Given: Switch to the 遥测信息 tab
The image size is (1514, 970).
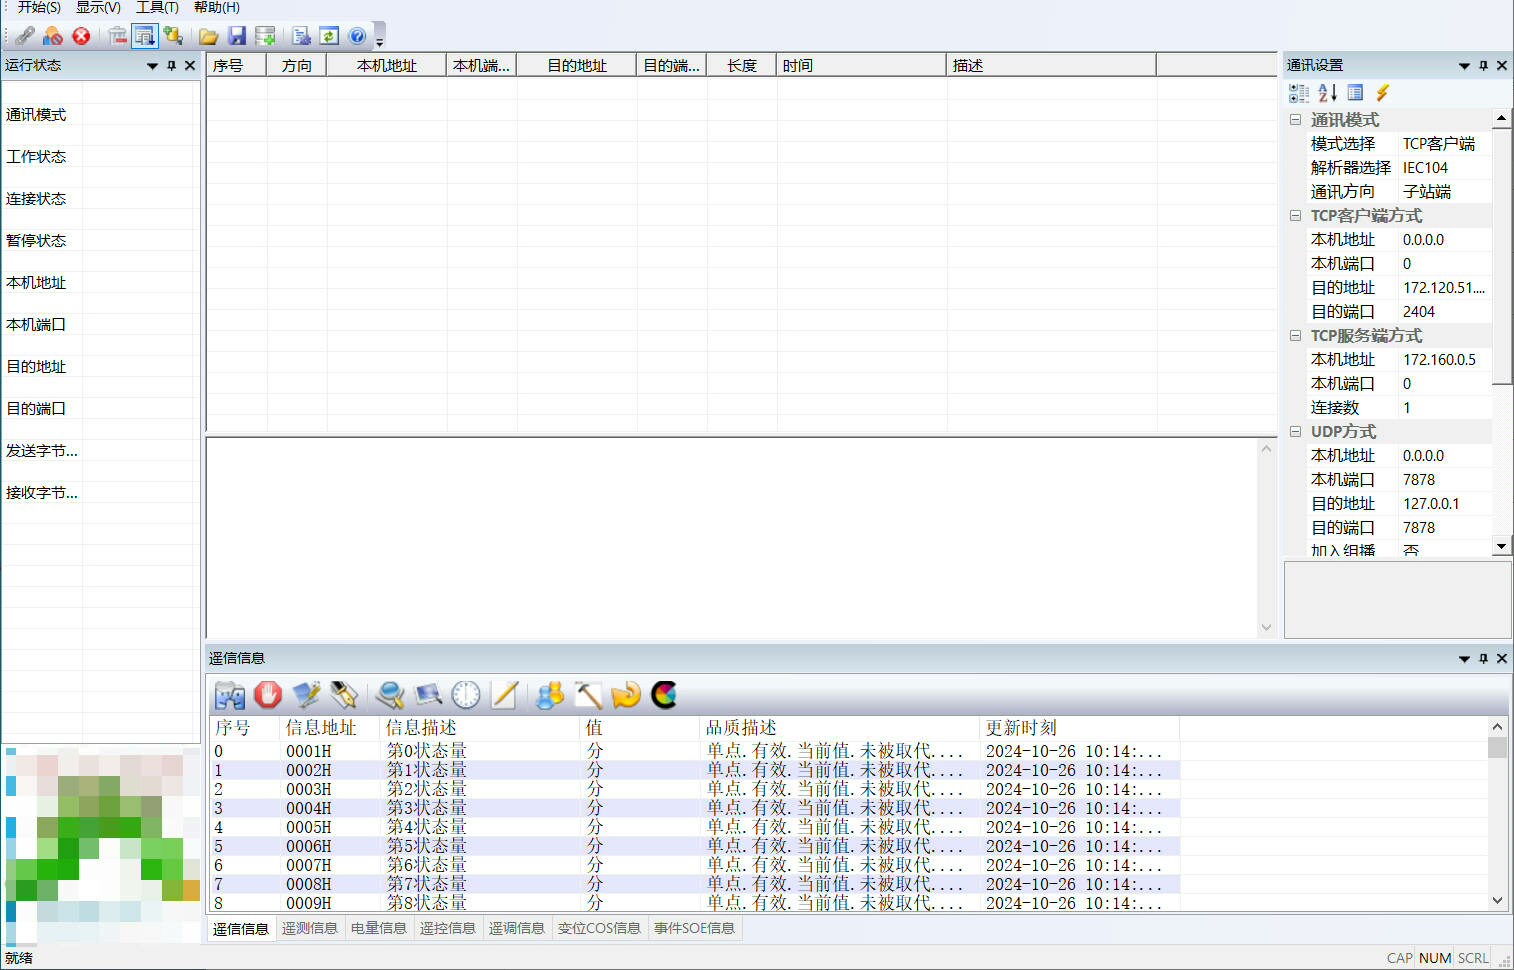Looking at the screenshot, I should 309,928.
